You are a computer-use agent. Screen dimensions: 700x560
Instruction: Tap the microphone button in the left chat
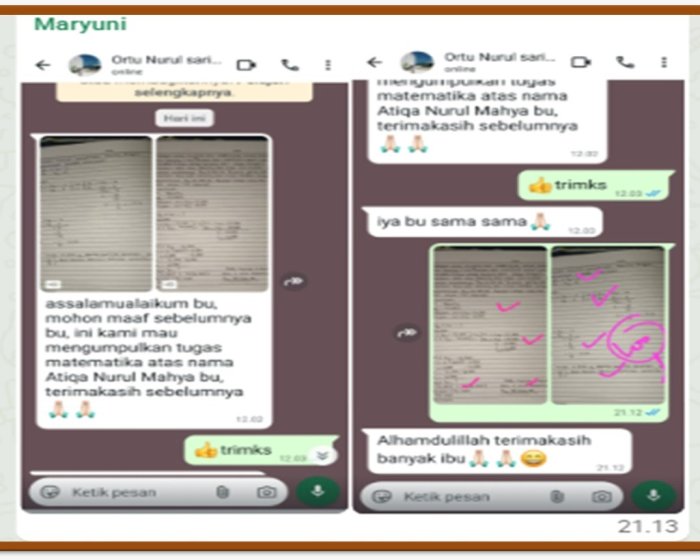pyautogui.click(x=318, y=492)
